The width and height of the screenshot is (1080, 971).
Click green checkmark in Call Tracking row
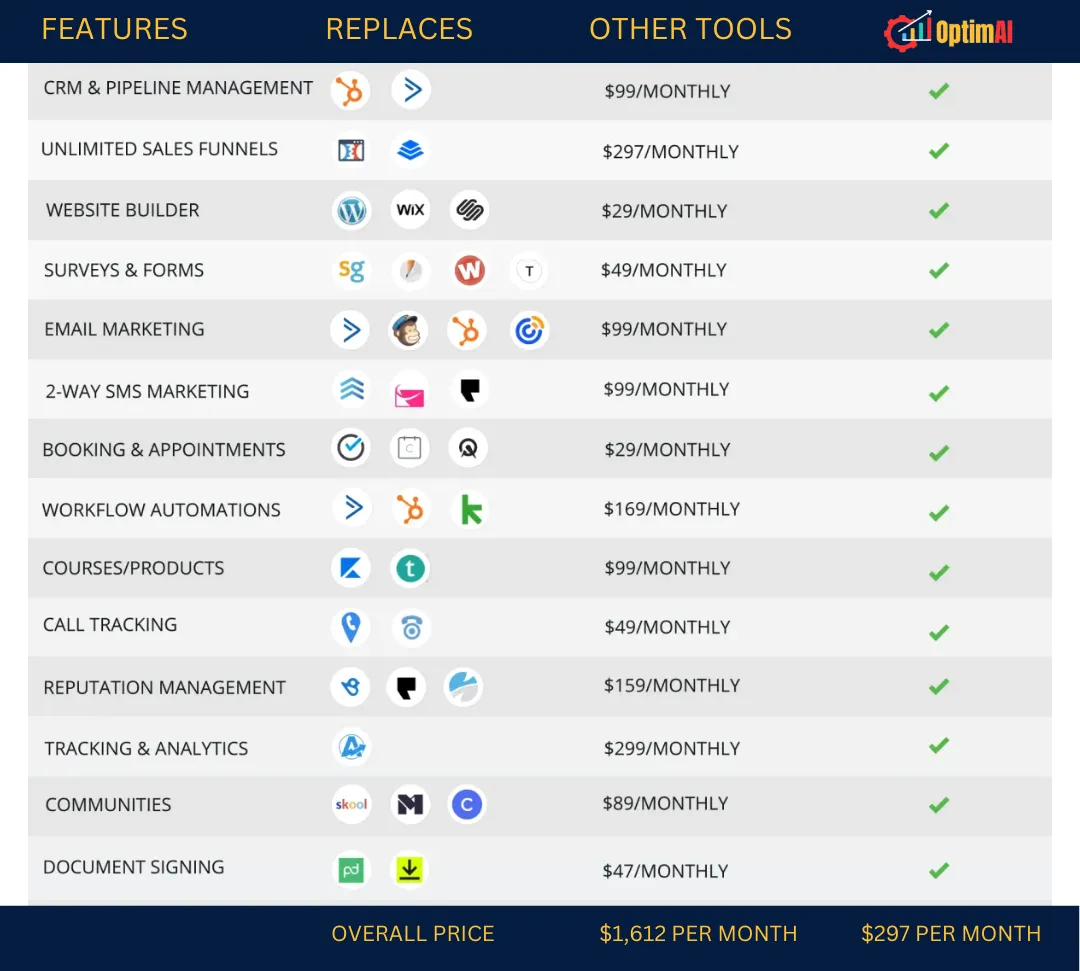tap(939, 632)
